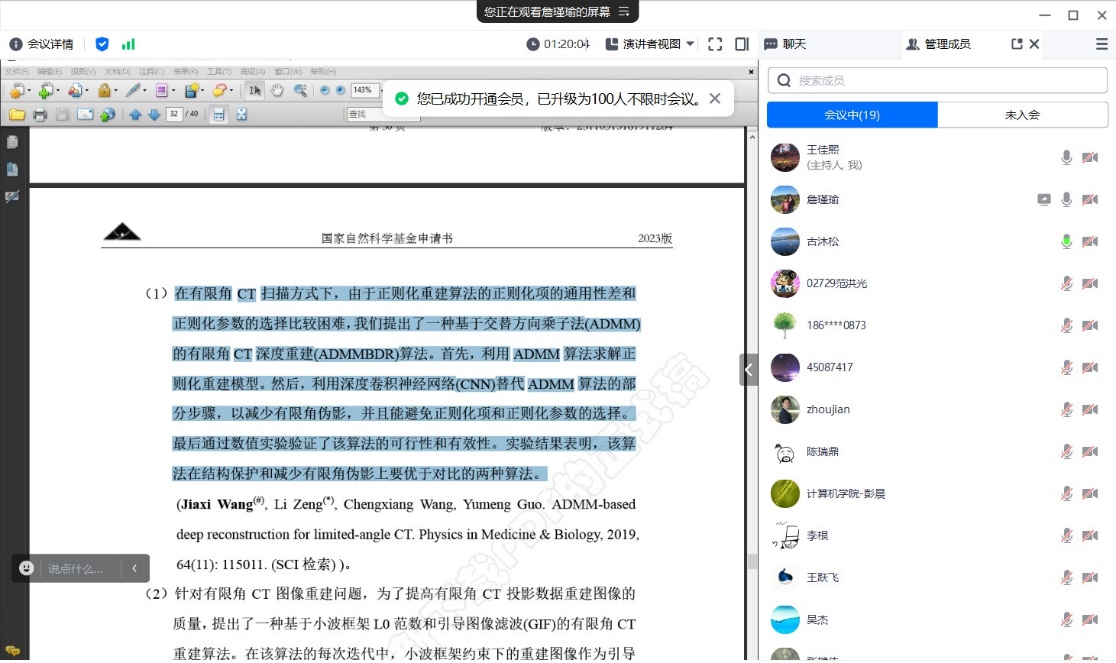Image resolution: width=1116 pixels, height=663 pixels.
Task: Expand the screen-sharing banner menu
Action: [624, 12]
